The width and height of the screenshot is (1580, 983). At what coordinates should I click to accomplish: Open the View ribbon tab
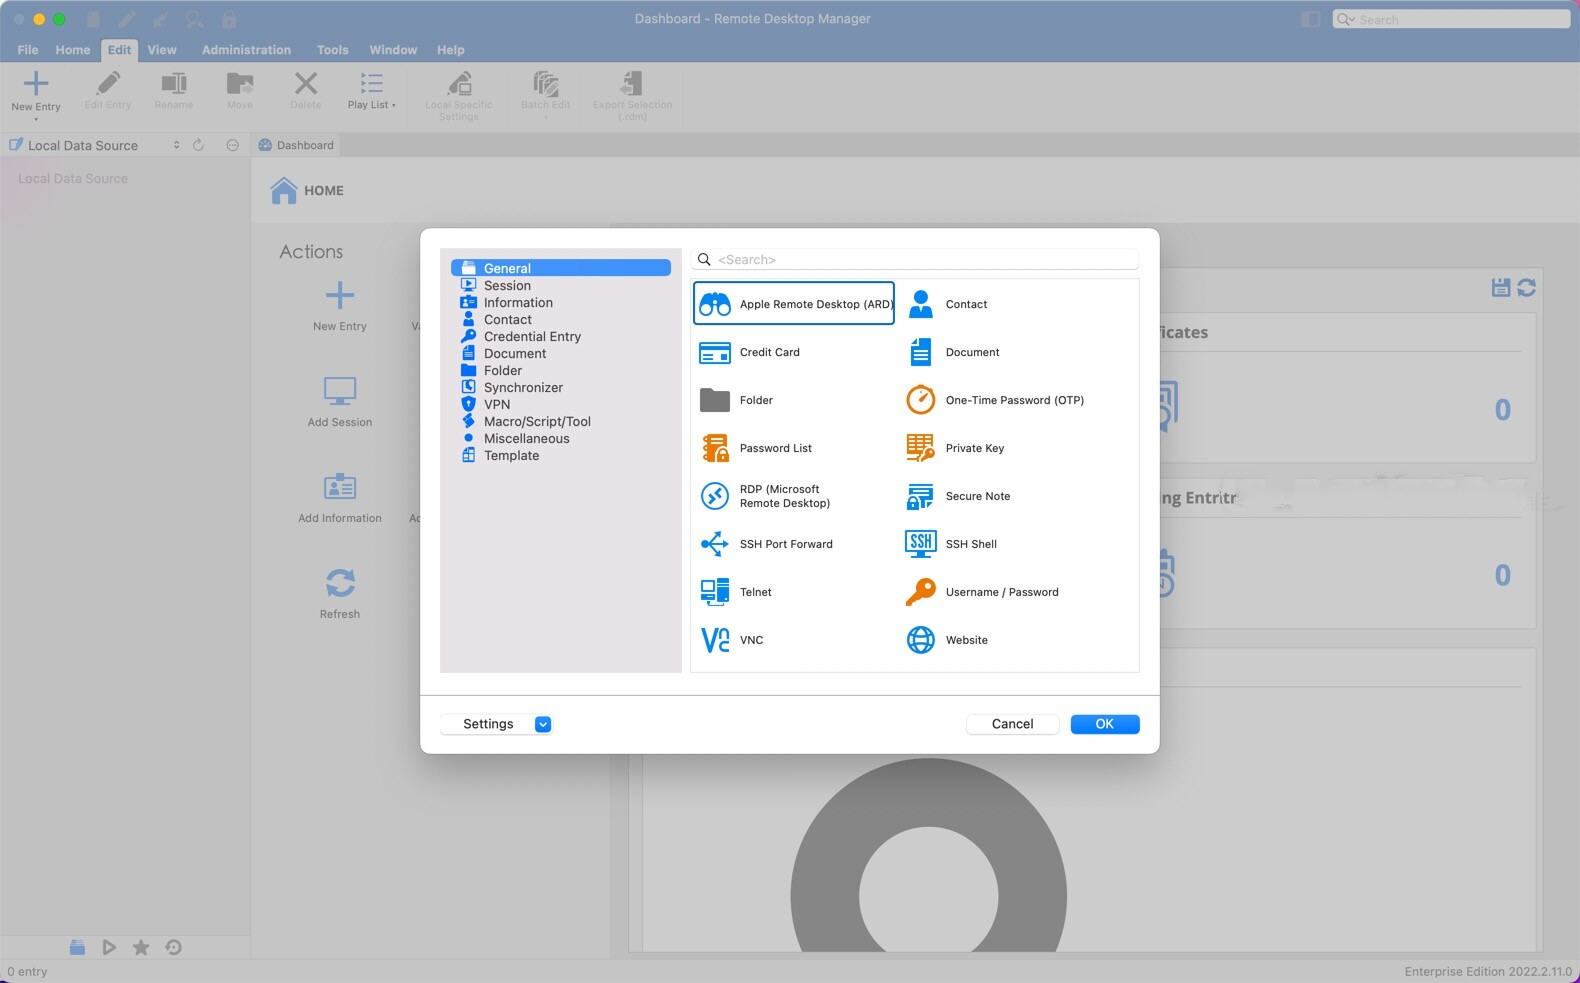pos(162,49)
